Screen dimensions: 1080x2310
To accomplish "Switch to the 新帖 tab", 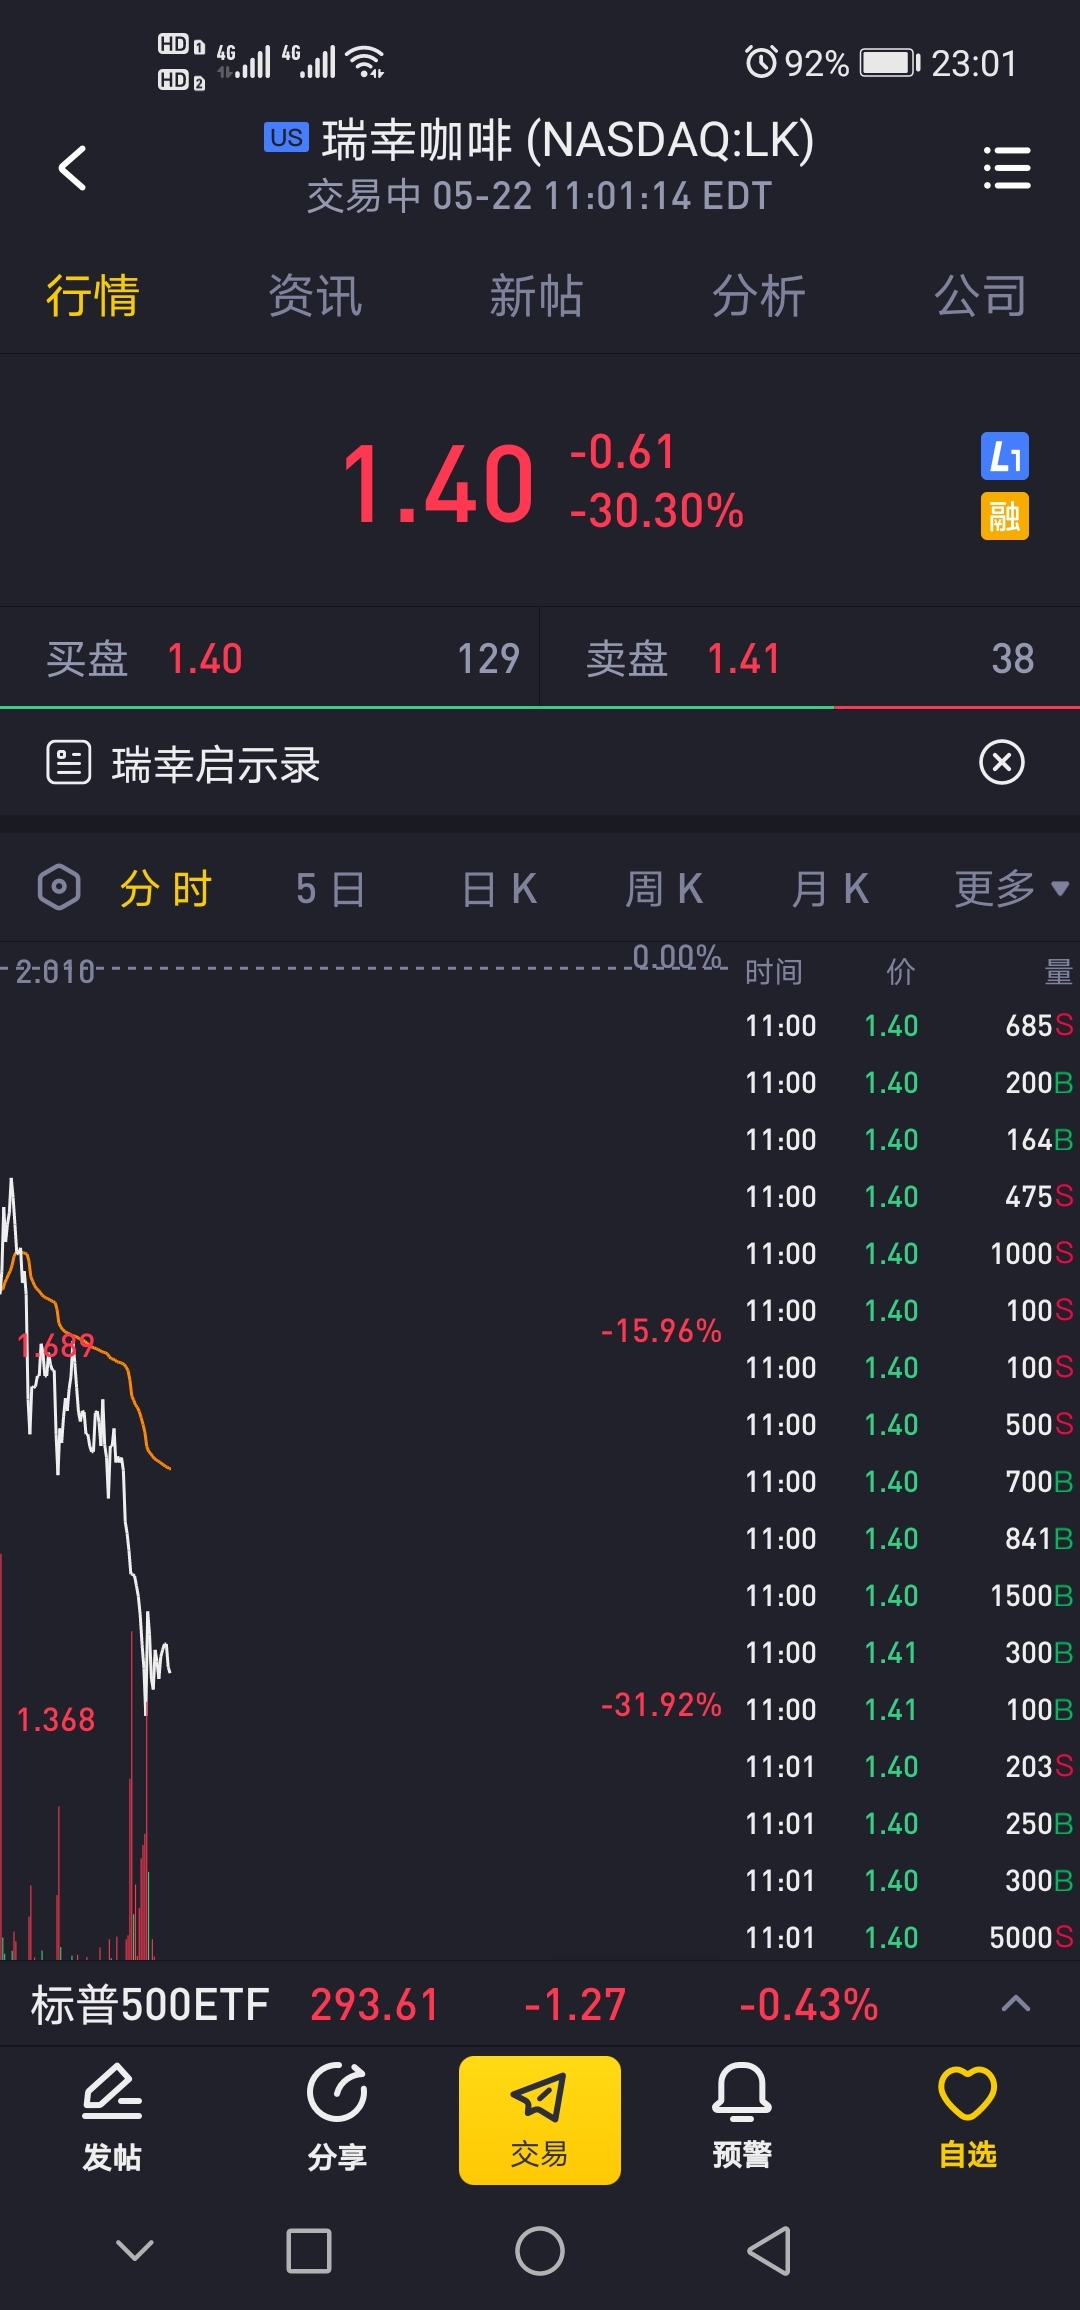I will point(537,297).
